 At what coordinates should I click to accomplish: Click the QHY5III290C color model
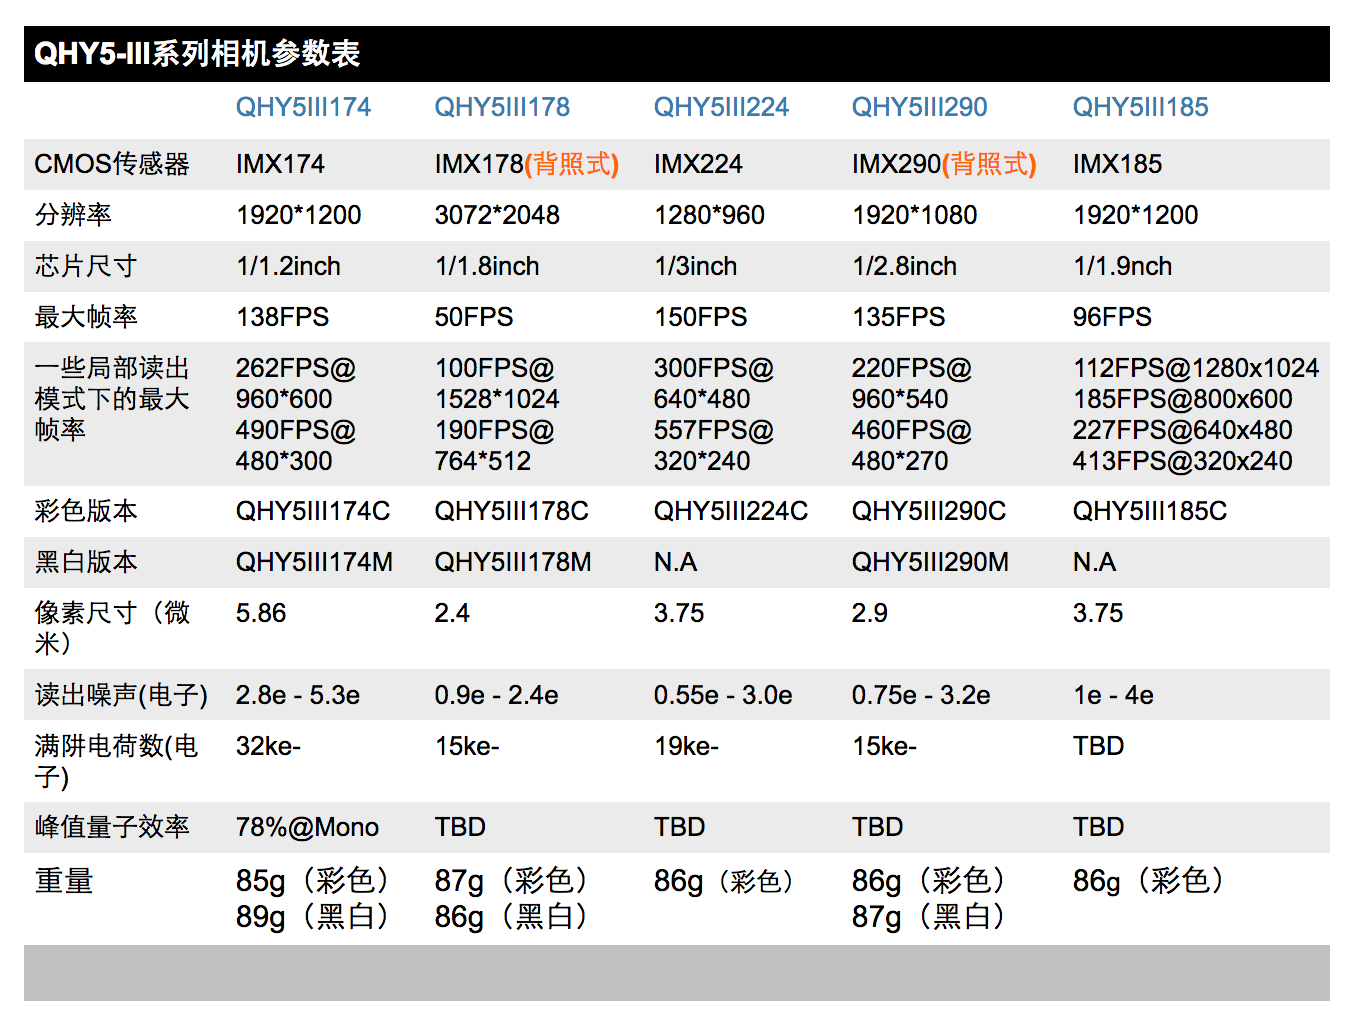tap(929, 511)
